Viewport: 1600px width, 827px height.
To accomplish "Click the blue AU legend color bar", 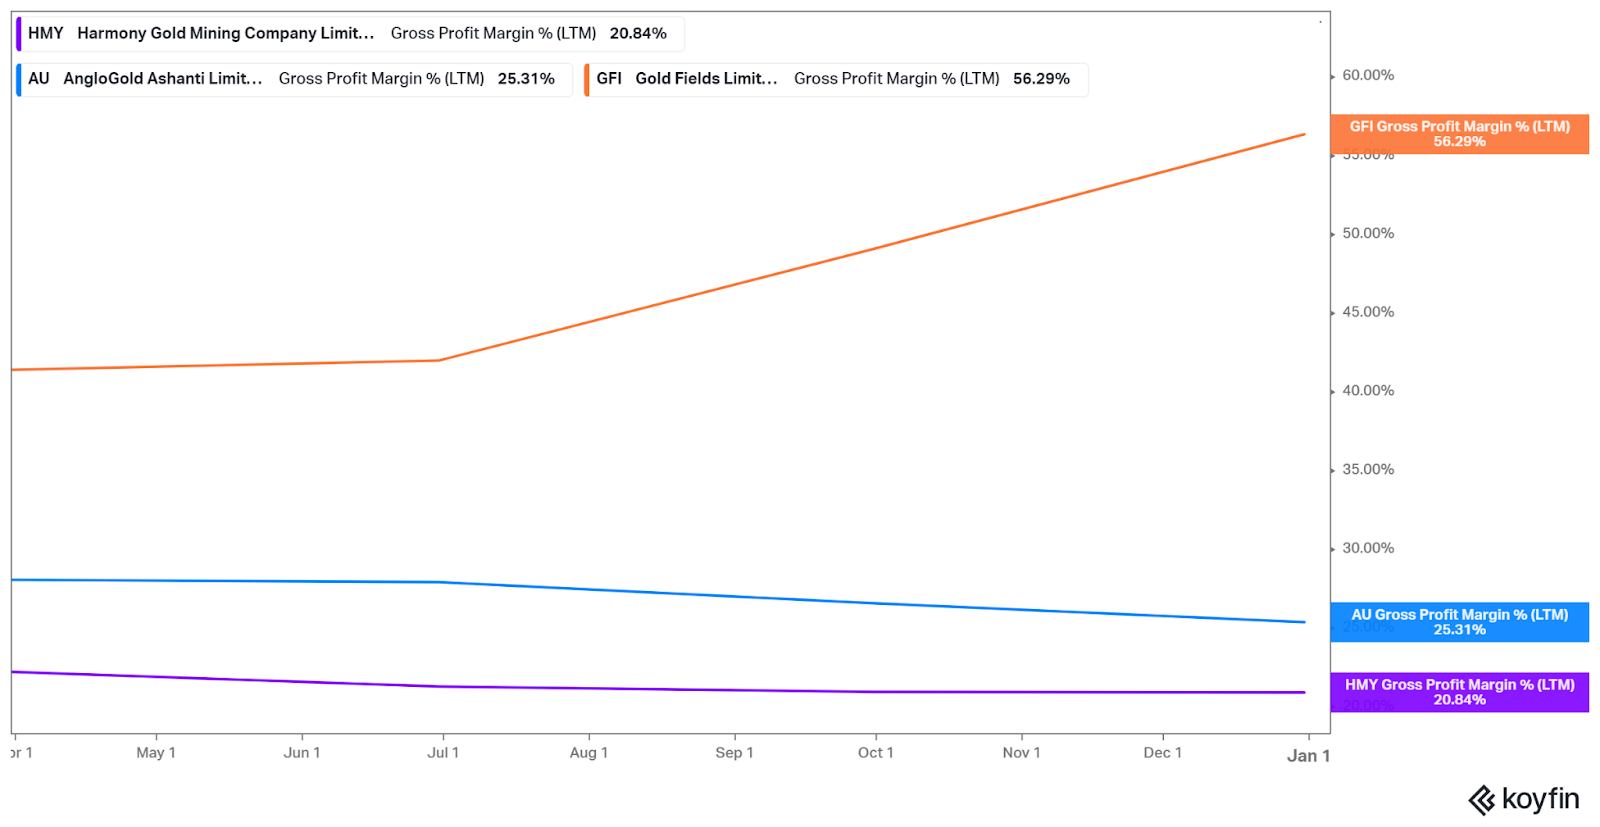I will (x=18, y=79).
